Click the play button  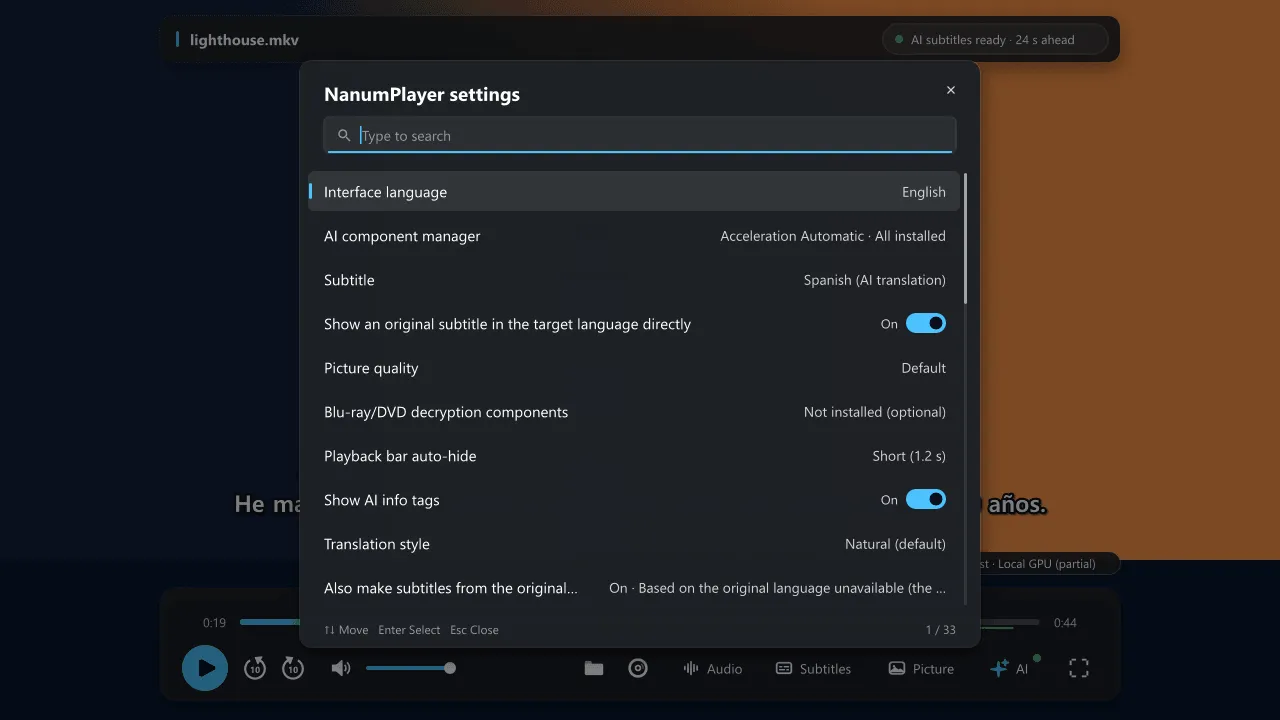pyautogui.click(x=205, y=668)
